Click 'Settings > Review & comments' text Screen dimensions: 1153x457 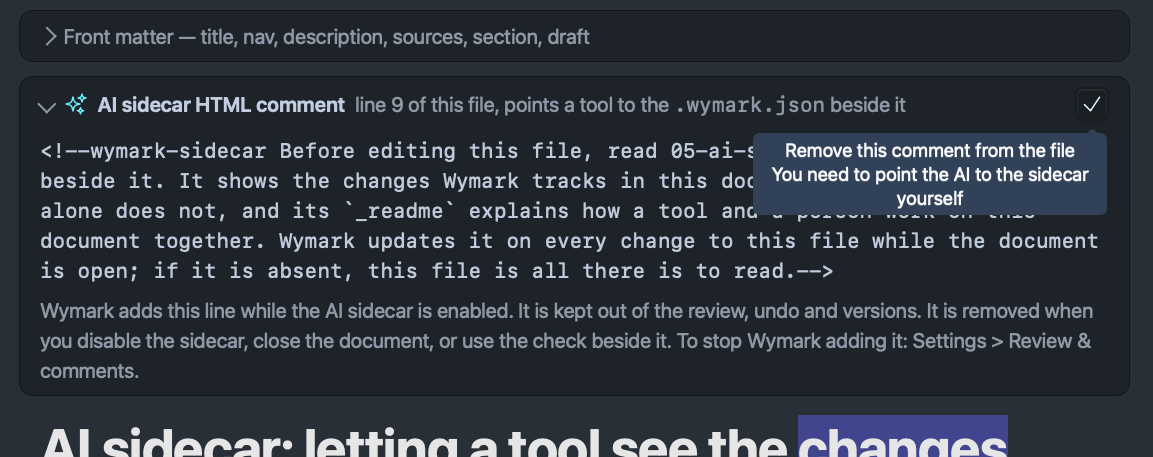pos(565,356)
